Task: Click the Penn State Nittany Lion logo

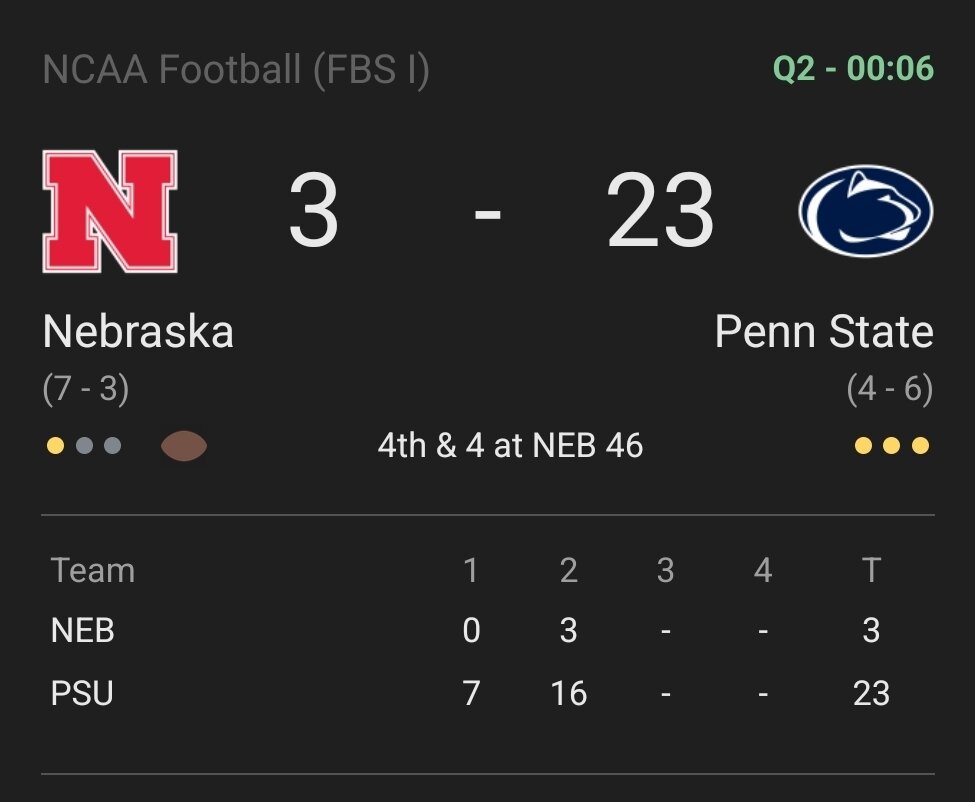Action: point(865,211)
